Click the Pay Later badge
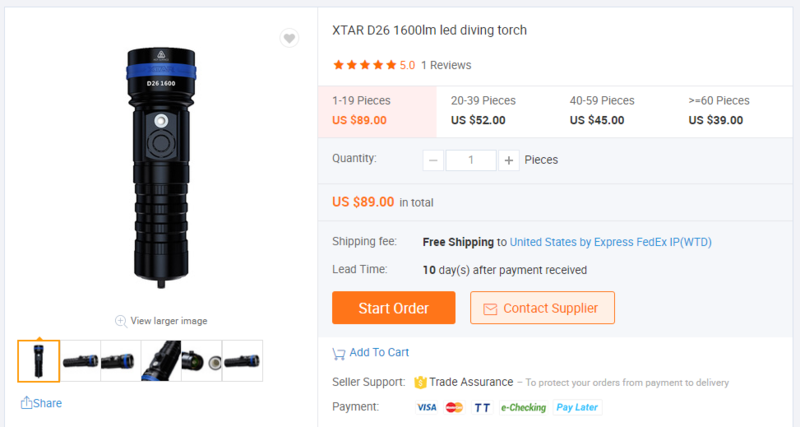This screenshot has height=427, width=800. tap(577, 407)
